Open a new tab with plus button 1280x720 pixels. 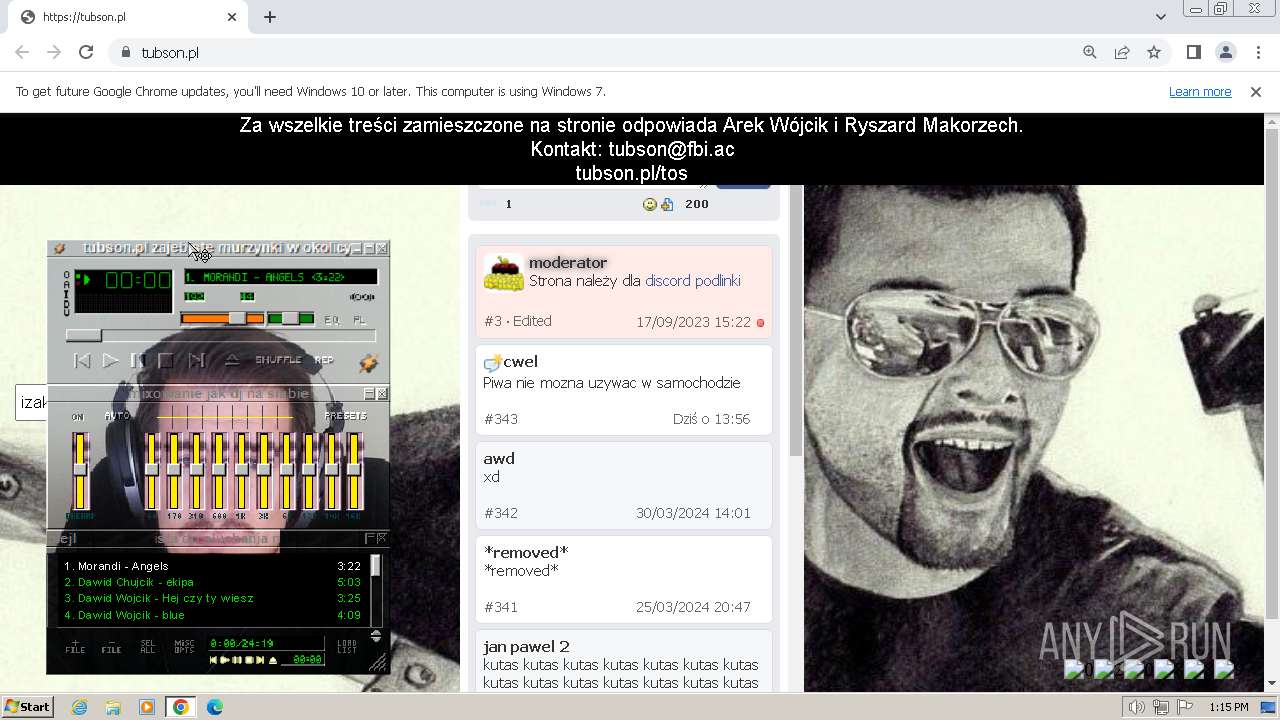pyautogui.click(x=270, y=17)
